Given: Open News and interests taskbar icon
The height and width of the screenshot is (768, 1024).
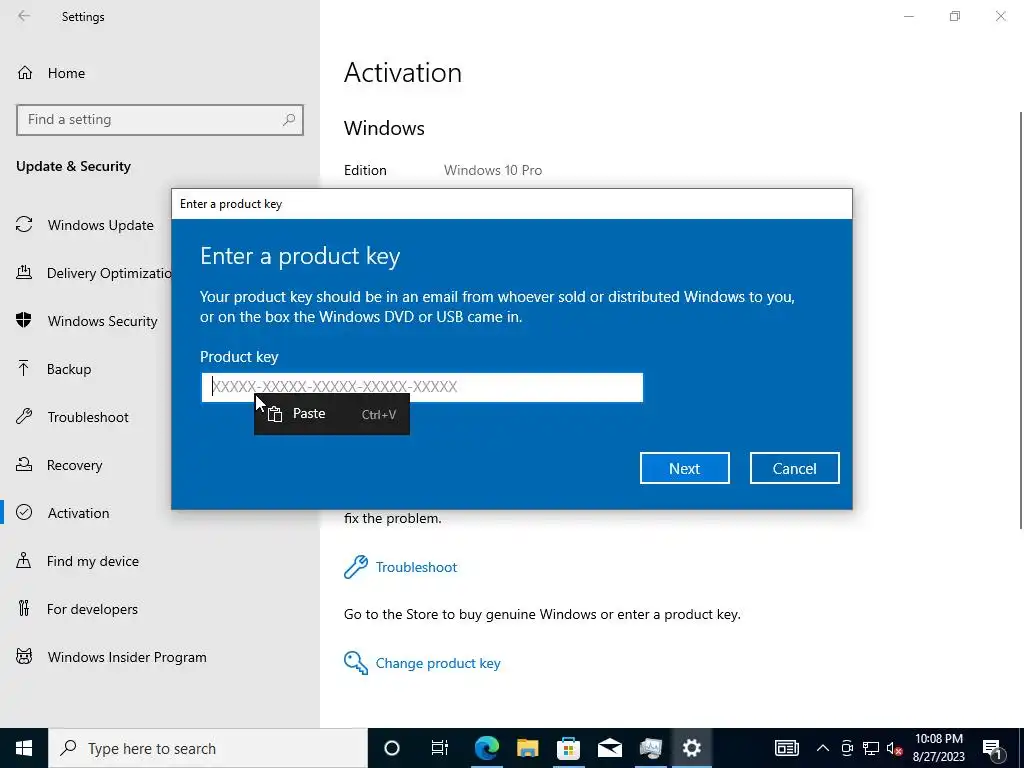Looking at the screenshot, I should [x=786, y=748].
